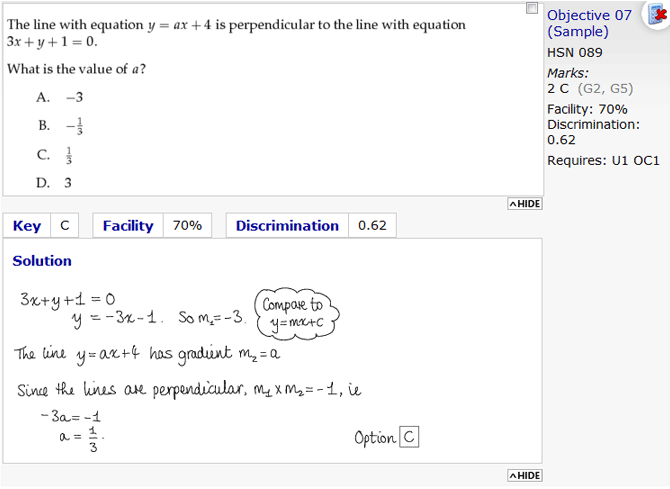Image resolution: width=670 pixels, height=489 pixels.
Task: Click the 0.62 discrimination value box
Action: coord(372,226)
